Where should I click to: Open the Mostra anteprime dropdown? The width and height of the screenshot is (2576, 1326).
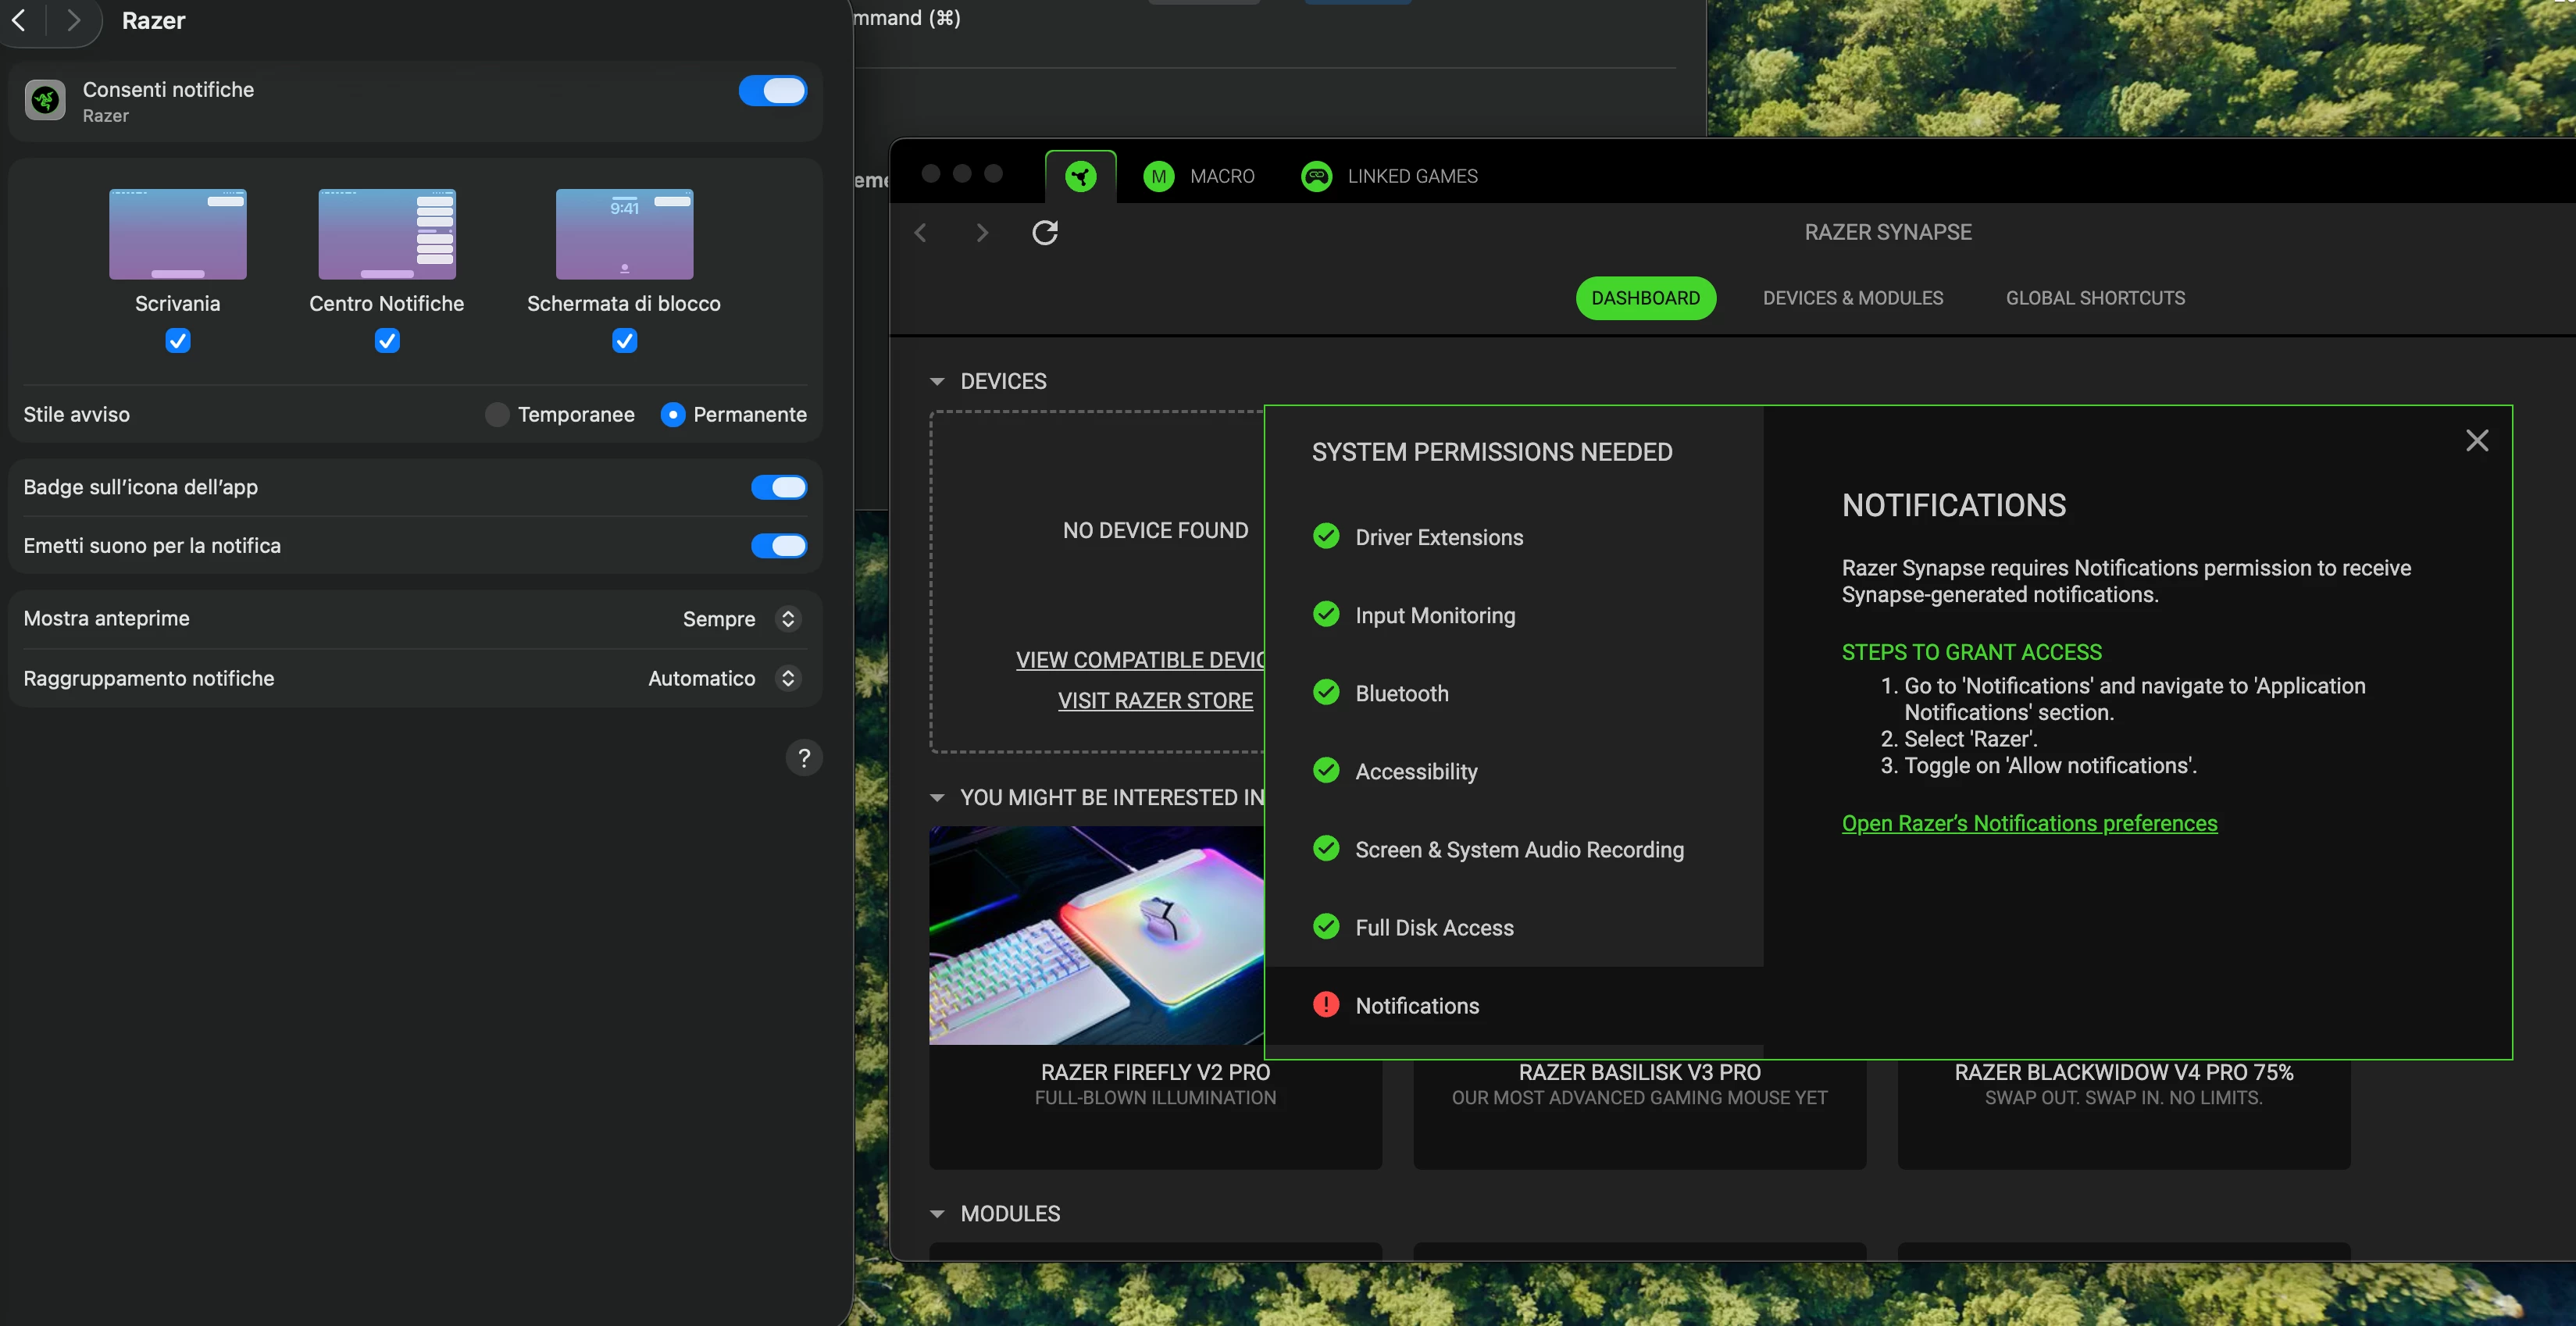point(788,619)
